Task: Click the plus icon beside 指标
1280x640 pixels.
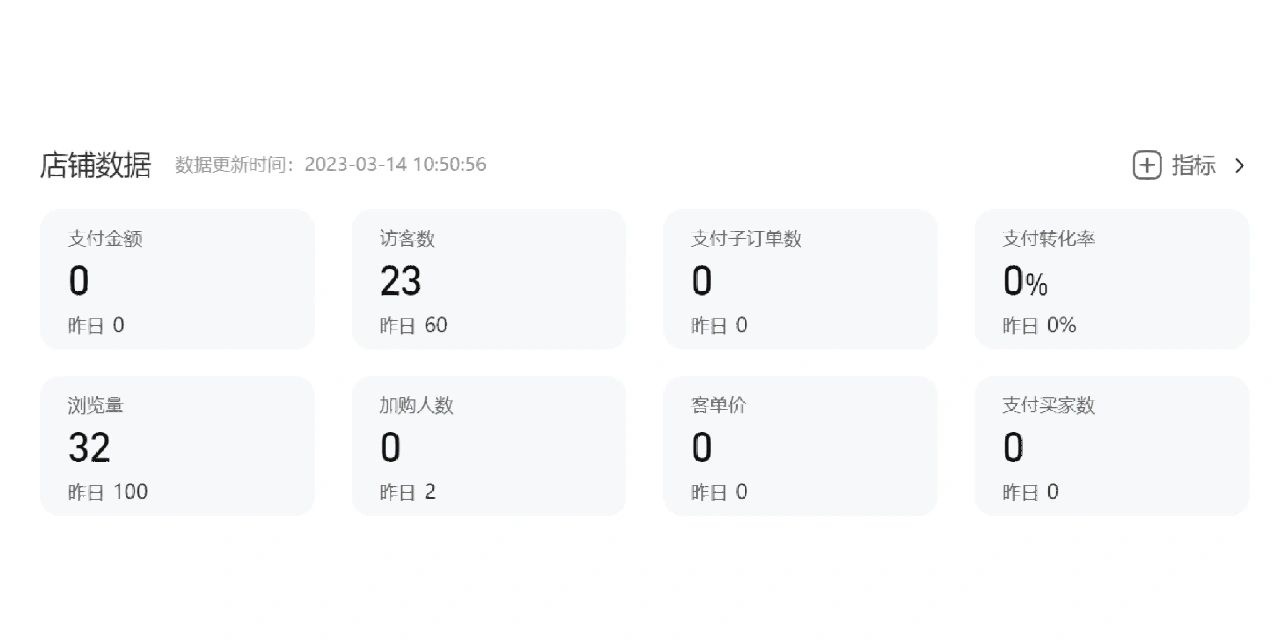Action: click(x=1146, y=165)
